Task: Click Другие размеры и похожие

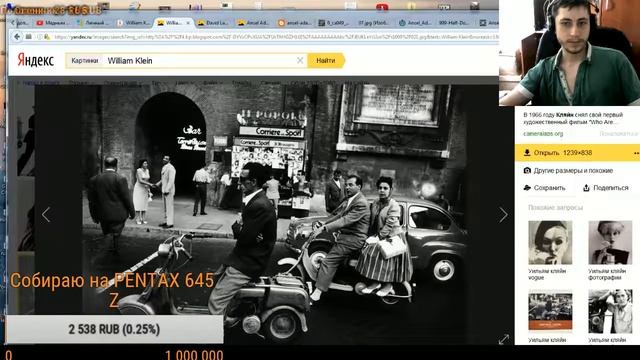Action: [x=573, y=171]
